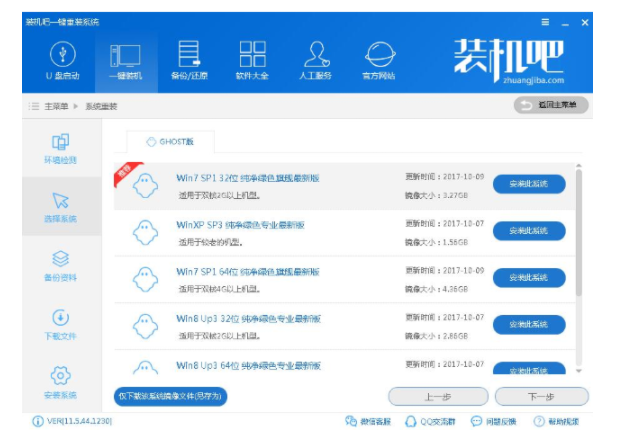Click Win8 Up3 64位 纯净绿色专业最新版 title
This screenshot has height=443, width=617.
point(248,365)
